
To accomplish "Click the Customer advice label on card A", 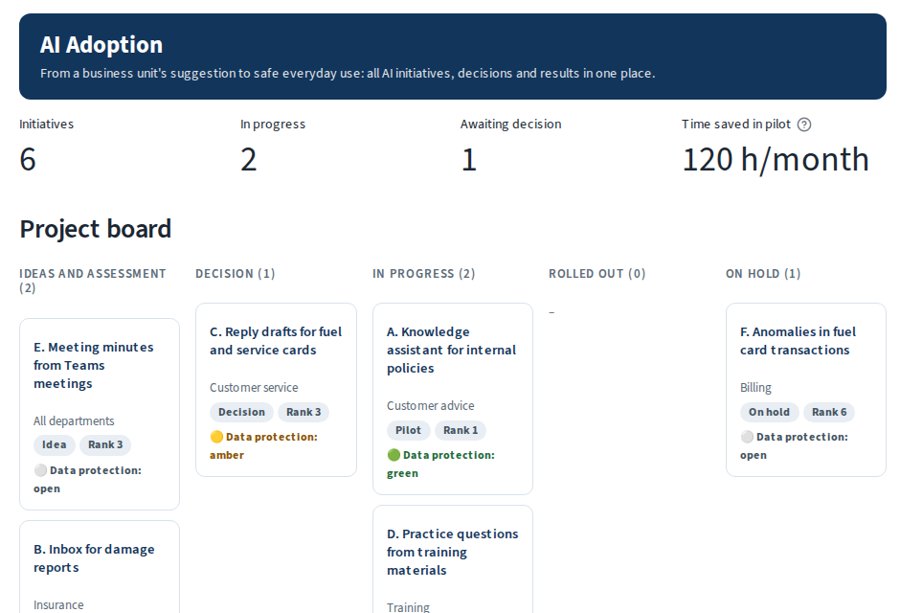I will (x=430, y=406).
